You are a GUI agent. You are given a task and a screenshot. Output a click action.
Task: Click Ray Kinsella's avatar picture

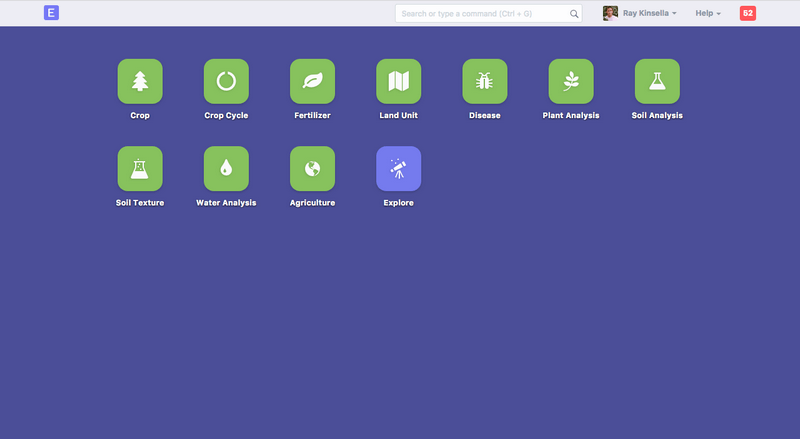tap(610, 13)
